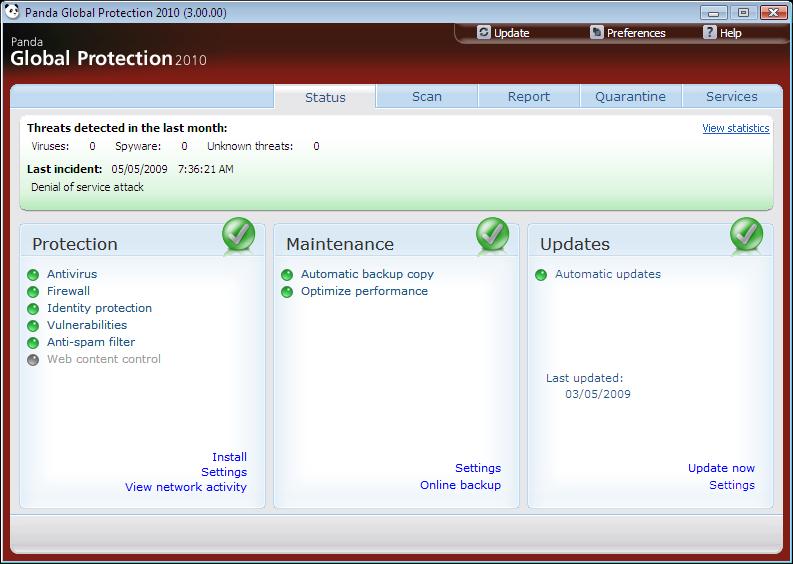The image size is (793, 564).
Task: Click the Update icon in top toolbar
Action: click(484, 33)
